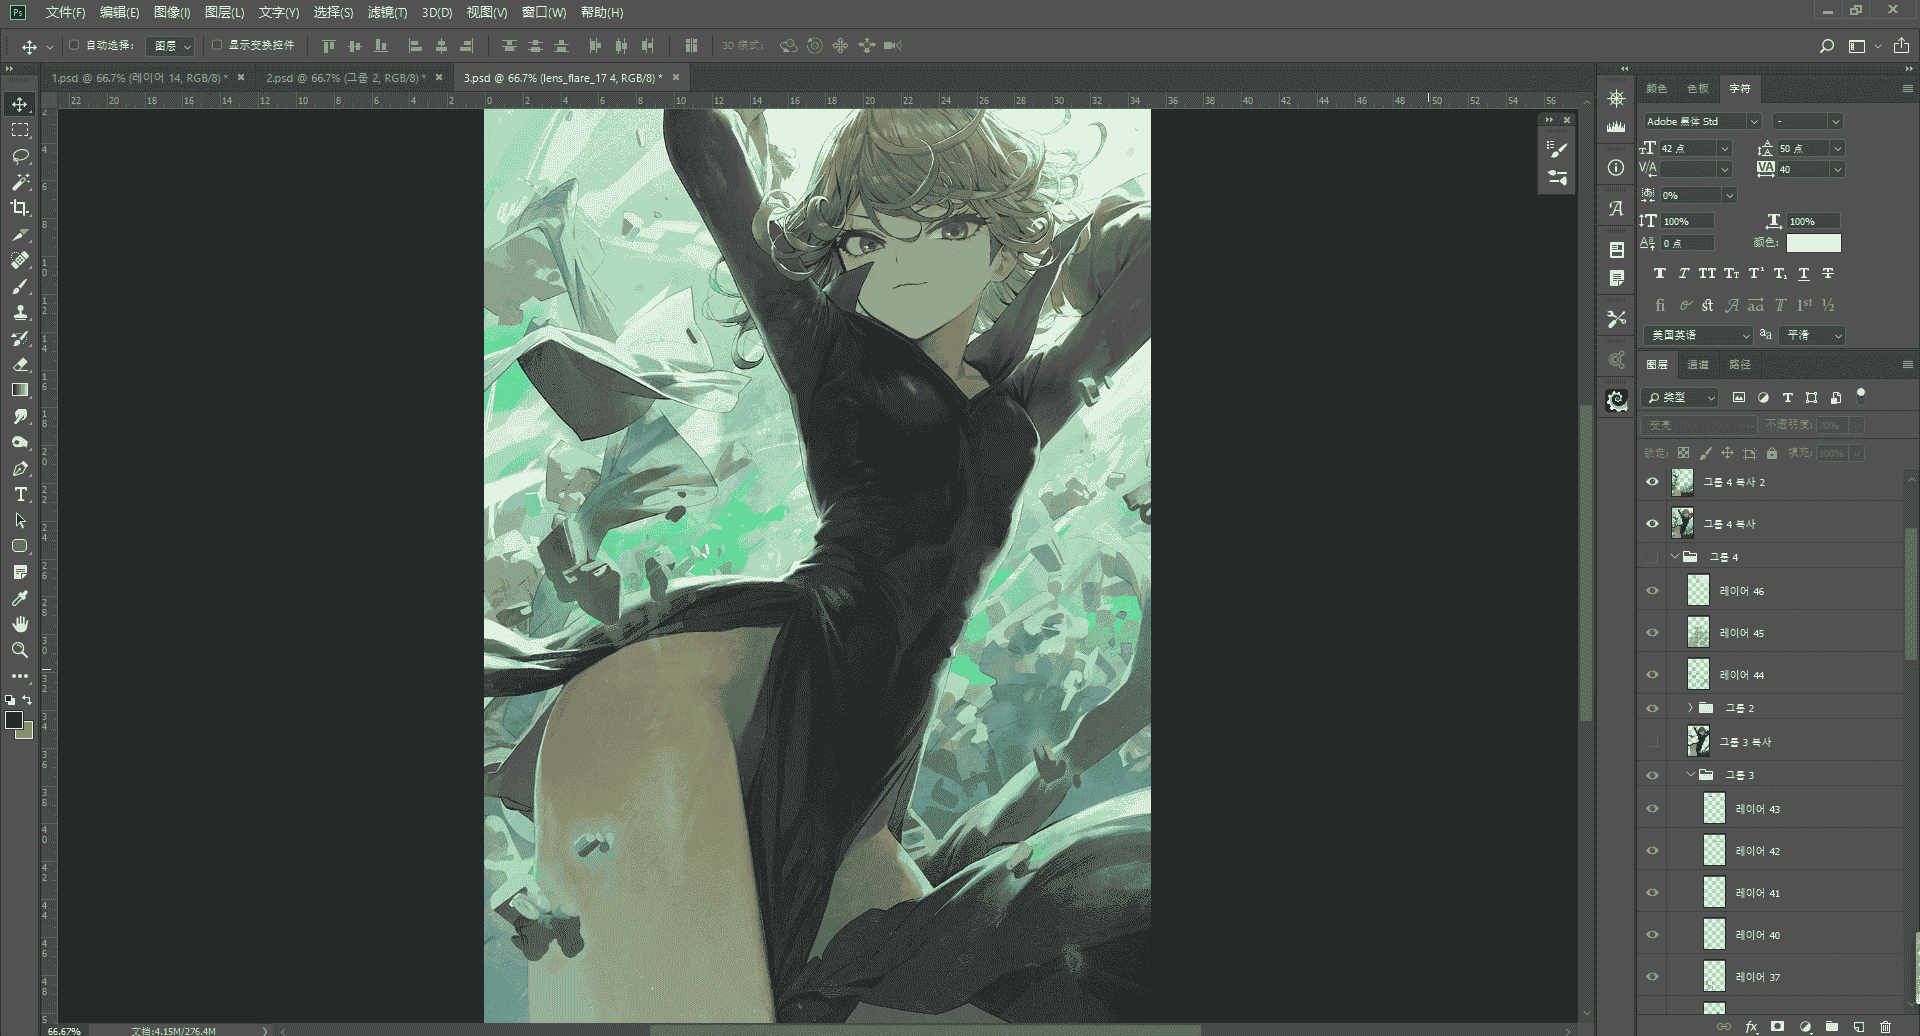1920x1036 pixels.
Task: Select the Horizontal Type tool
Action: point(20,494)
